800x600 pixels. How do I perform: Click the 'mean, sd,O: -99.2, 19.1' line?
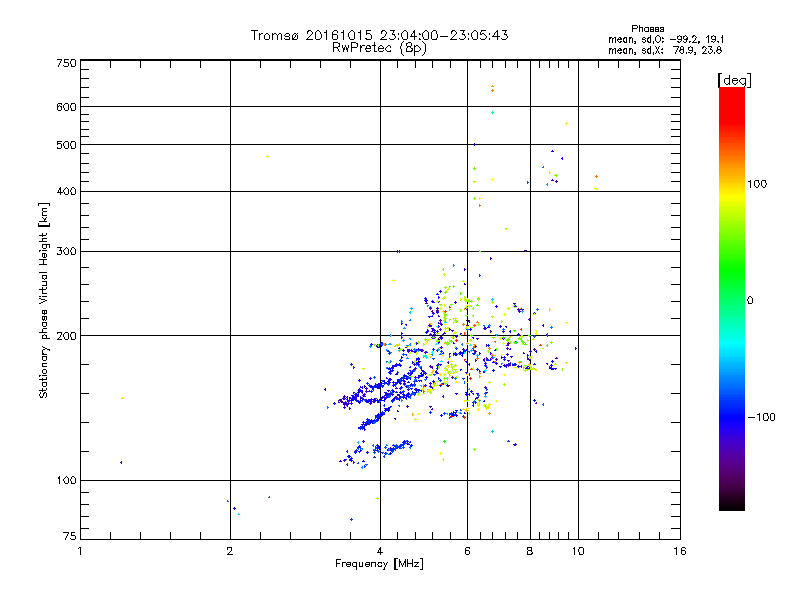(x=666, y=39)
